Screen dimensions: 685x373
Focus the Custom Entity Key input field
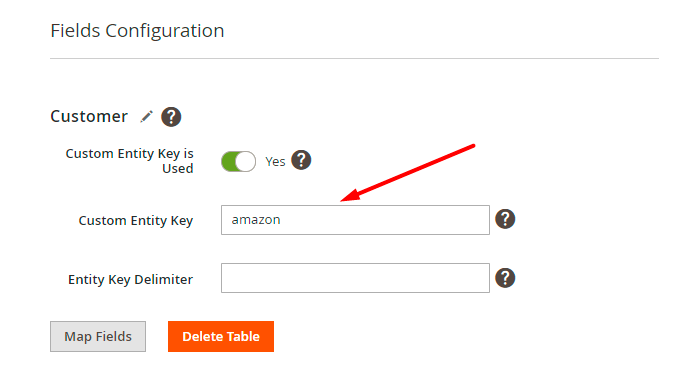click(x=355, y=220)
